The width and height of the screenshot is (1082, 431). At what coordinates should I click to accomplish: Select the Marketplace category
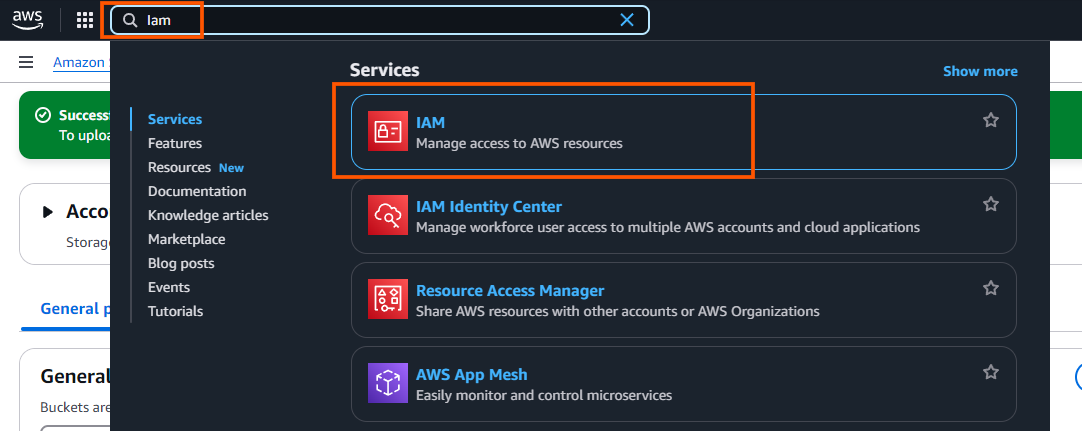(186, 239)
